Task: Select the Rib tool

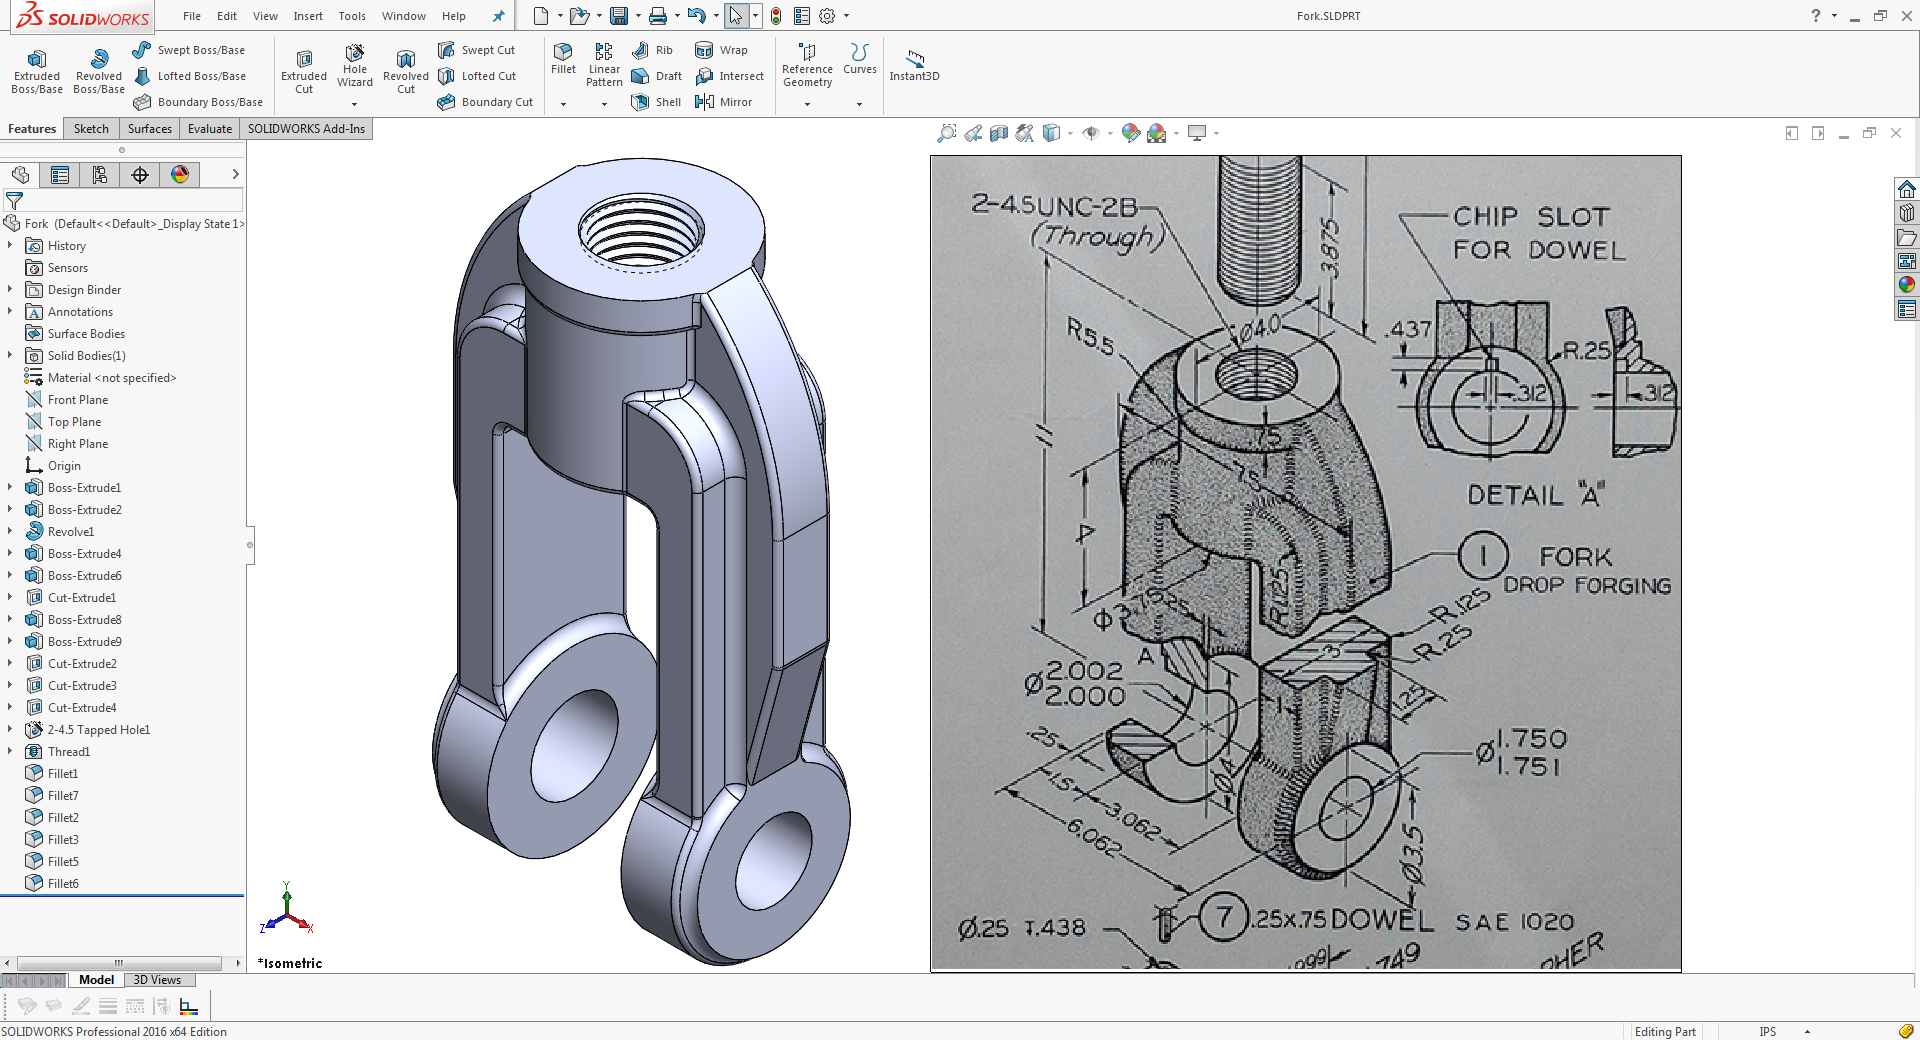Action: 652,50
